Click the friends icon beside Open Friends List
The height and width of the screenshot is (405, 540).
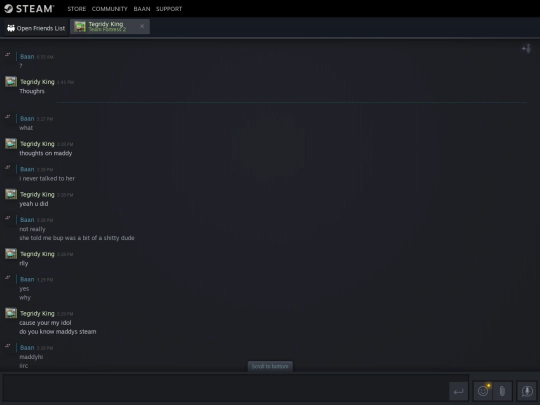click(11, 28)
